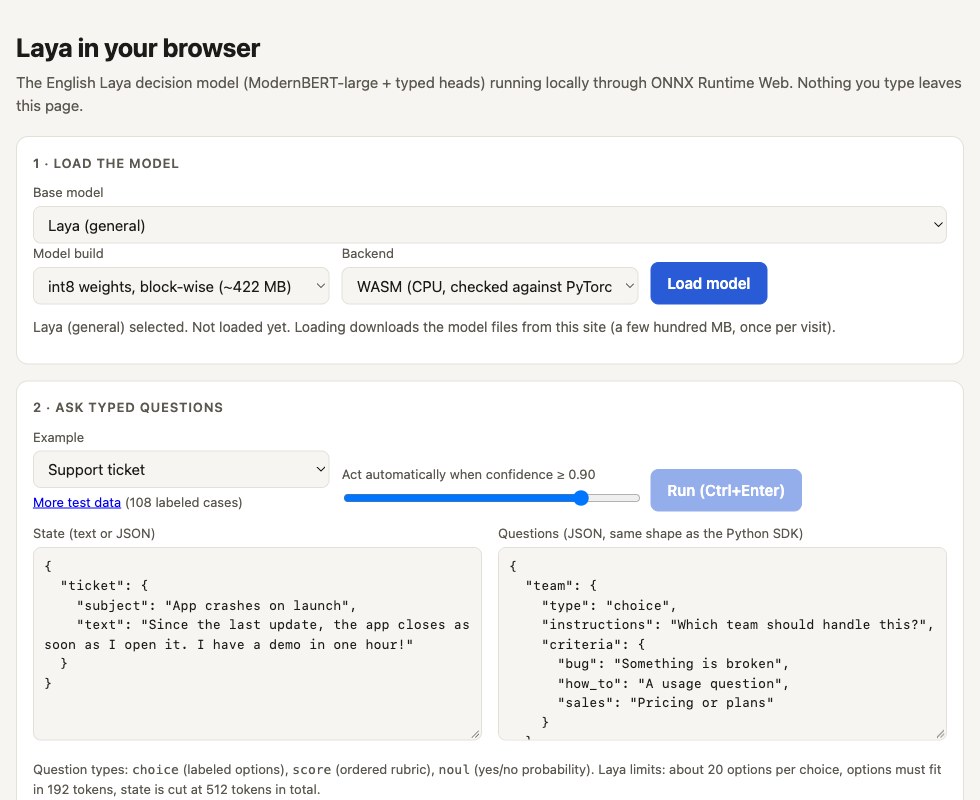This screenshot has width=980, height=800.
Task: Click the Questions (JSON, same shape) label
Action: (651, 534)
